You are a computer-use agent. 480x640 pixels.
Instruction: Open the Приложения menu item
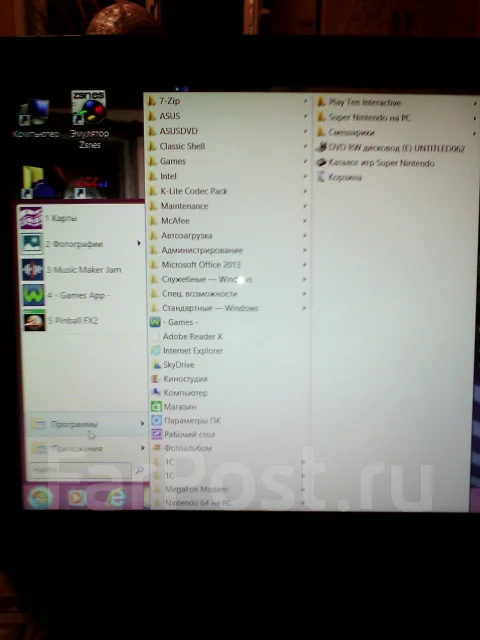87,448
